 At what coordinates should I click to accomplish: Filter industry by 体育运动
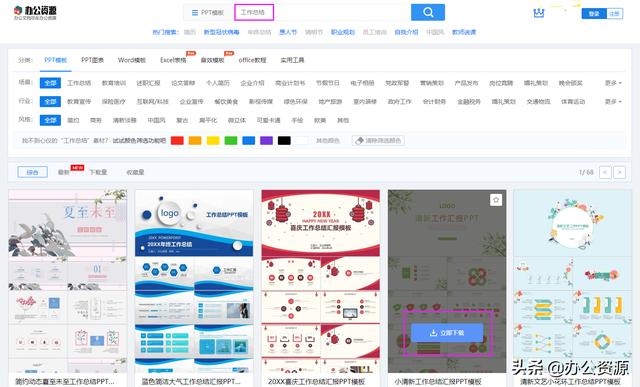point(573,101)
